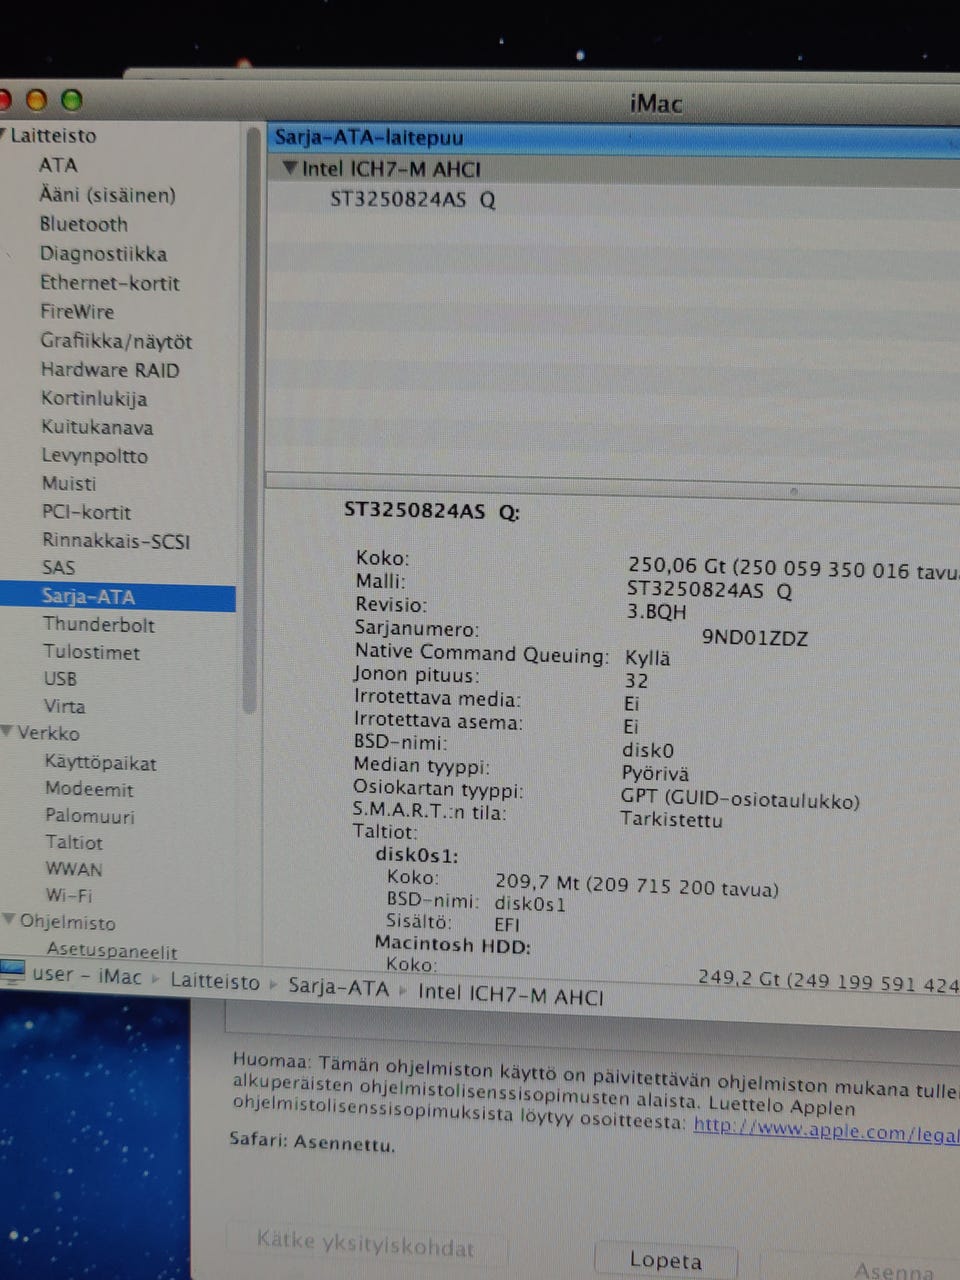Click the Lopeta button
The image size is (960, 1280).
tap(666, 1261)
